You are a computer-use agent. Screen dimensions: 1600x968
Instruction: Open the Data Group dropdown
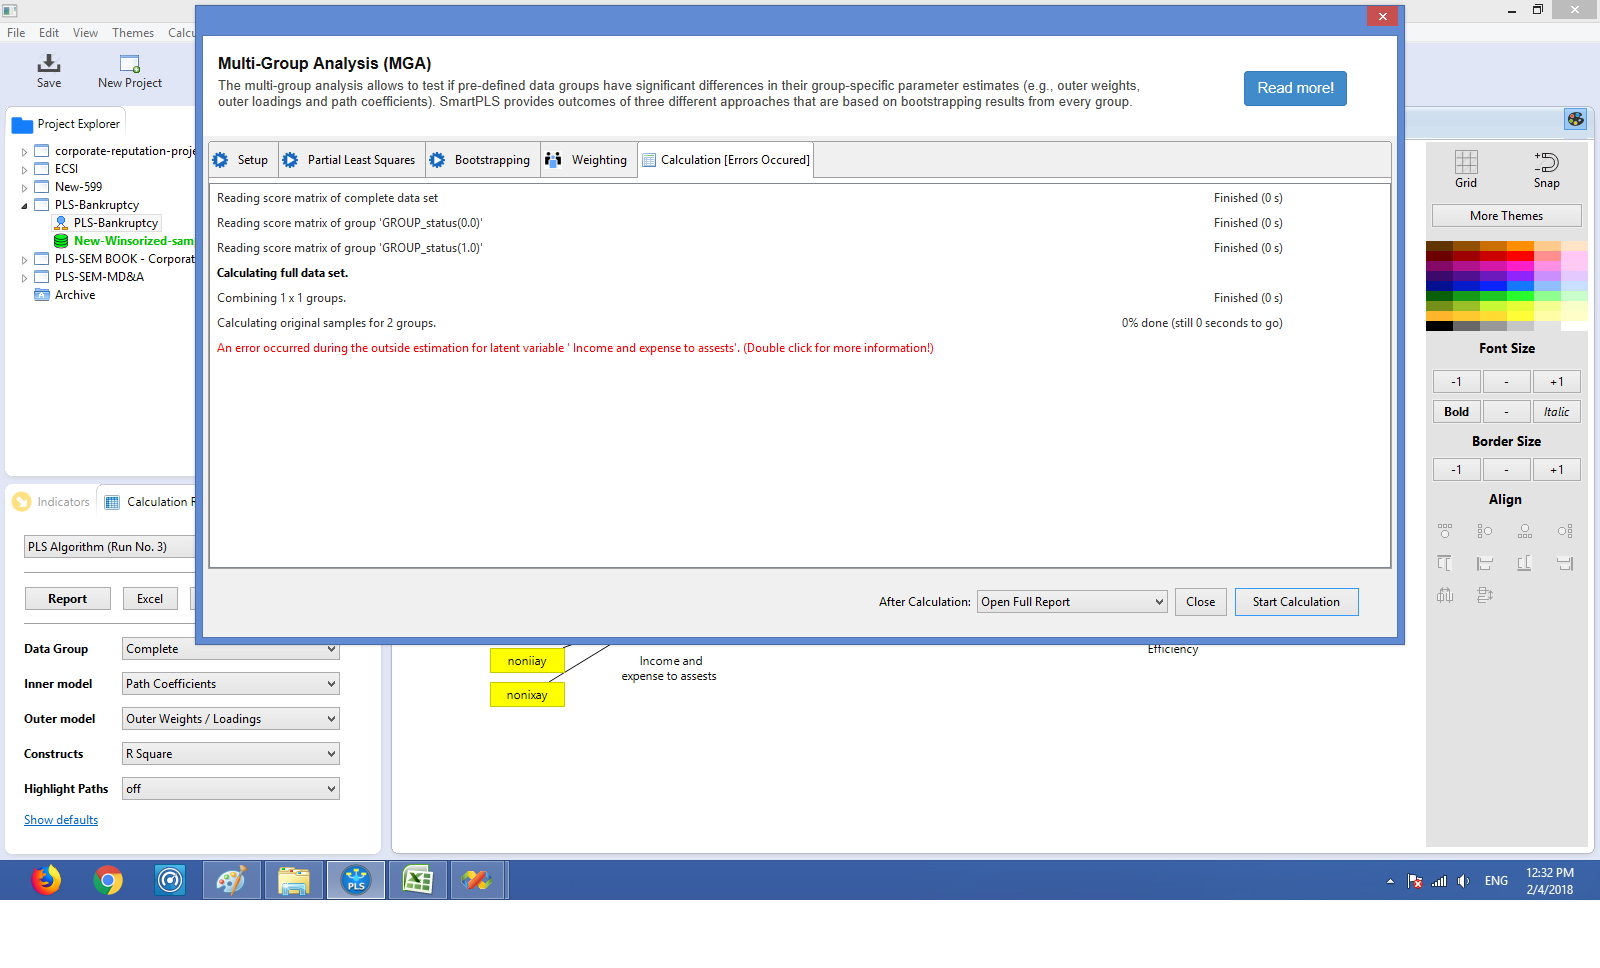point(231,649)
